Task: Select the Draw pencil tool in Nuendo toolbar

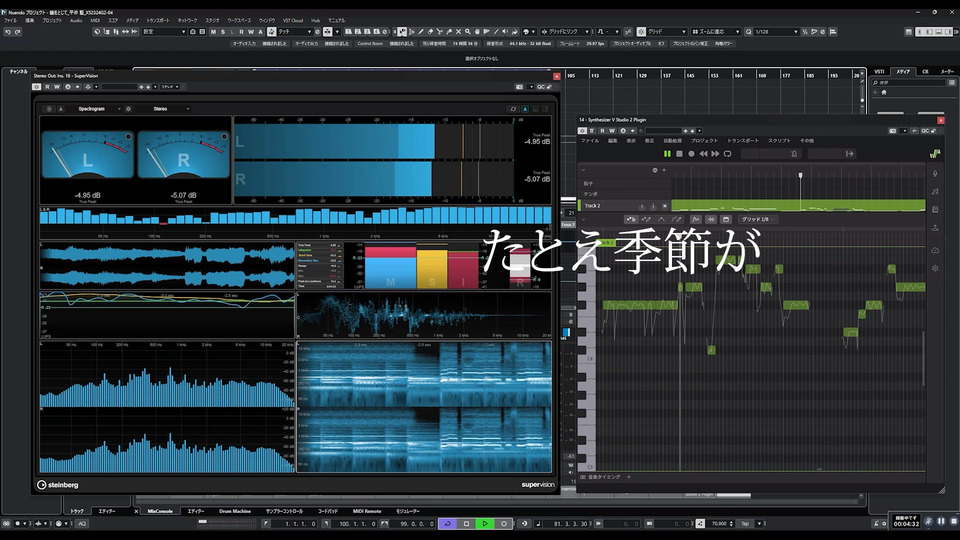Action: click(x=421, y=32)
